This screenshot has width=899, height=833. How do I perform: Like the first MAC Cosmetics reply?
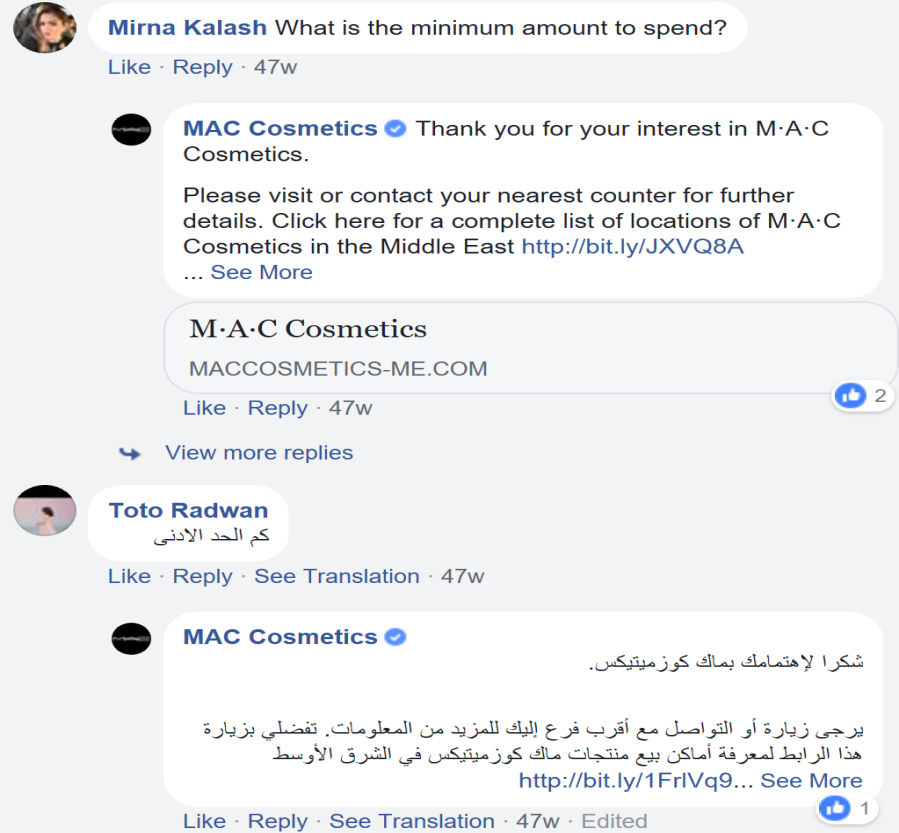pos(204,408)
